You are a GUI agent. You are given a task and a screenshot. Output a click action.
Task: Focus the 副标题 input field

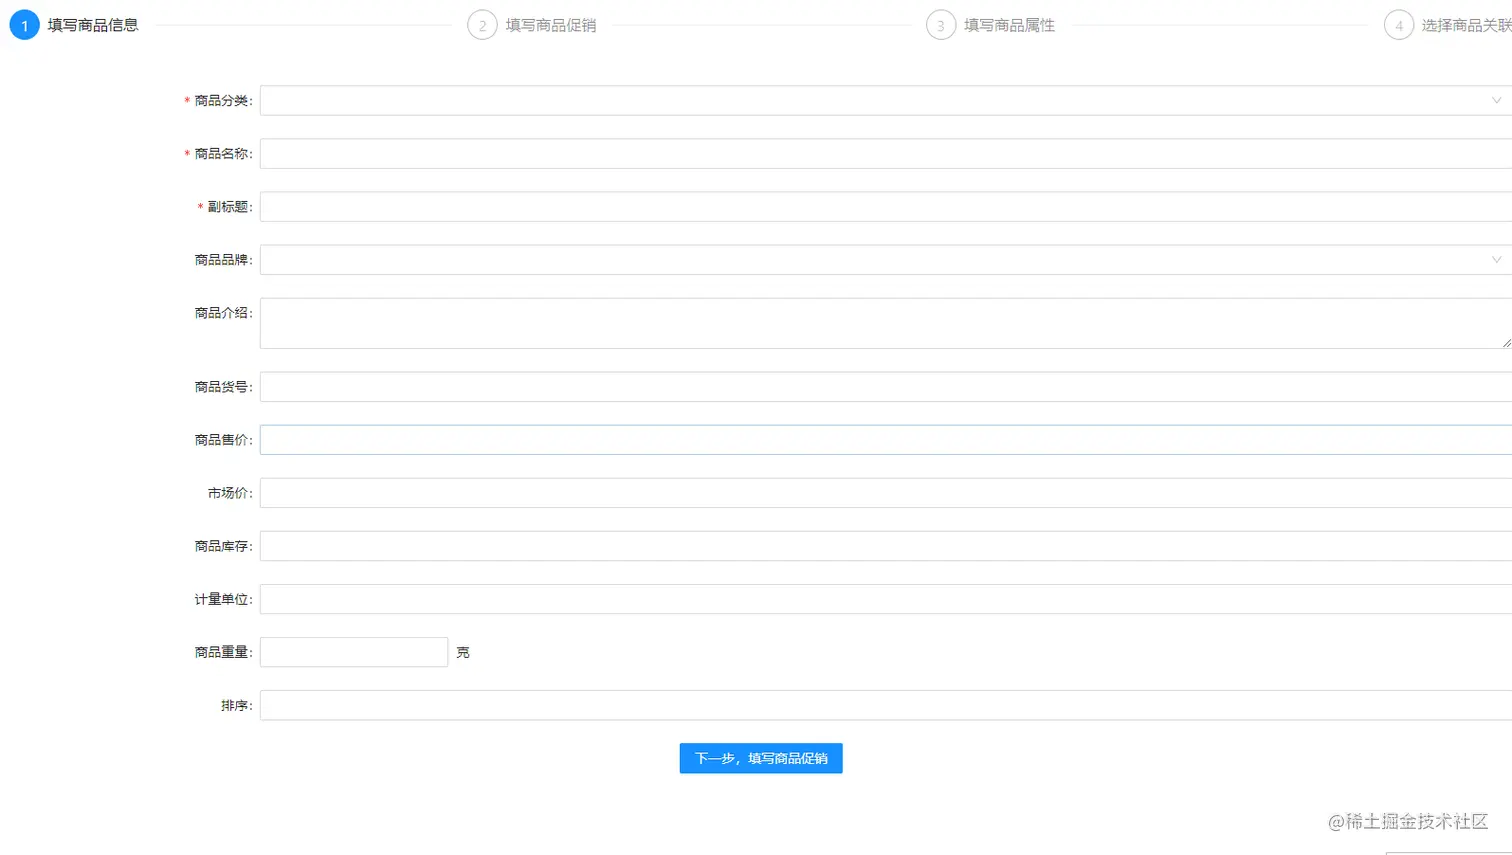(x=886, y=207)
